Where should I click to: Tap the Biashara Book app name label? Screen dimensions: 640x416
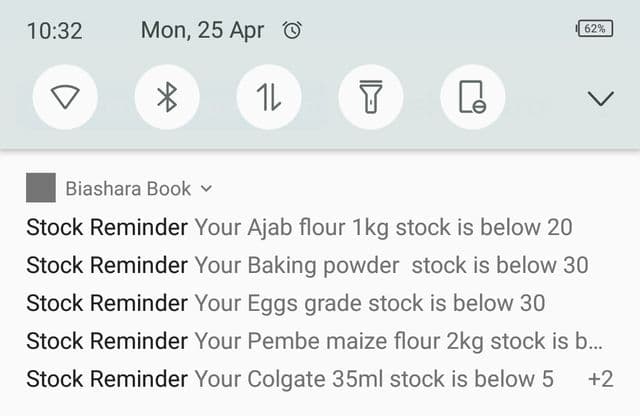128,189
